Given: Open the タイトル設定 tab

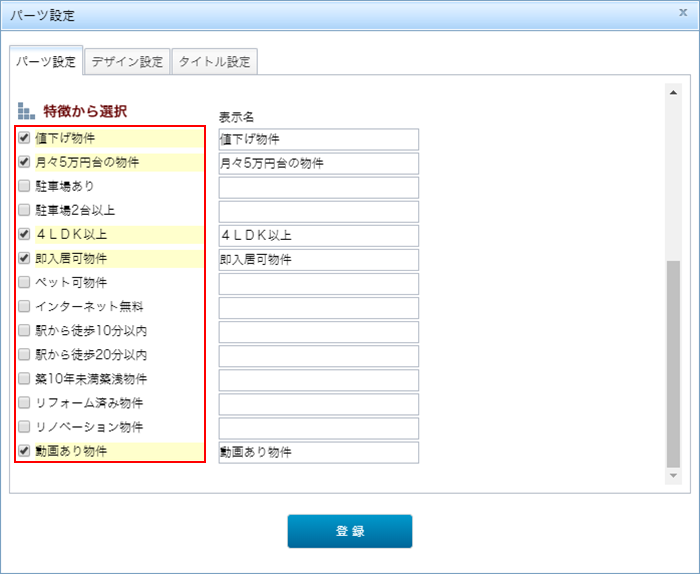Looking at the screenshot, I should click(x=214, y=61).
